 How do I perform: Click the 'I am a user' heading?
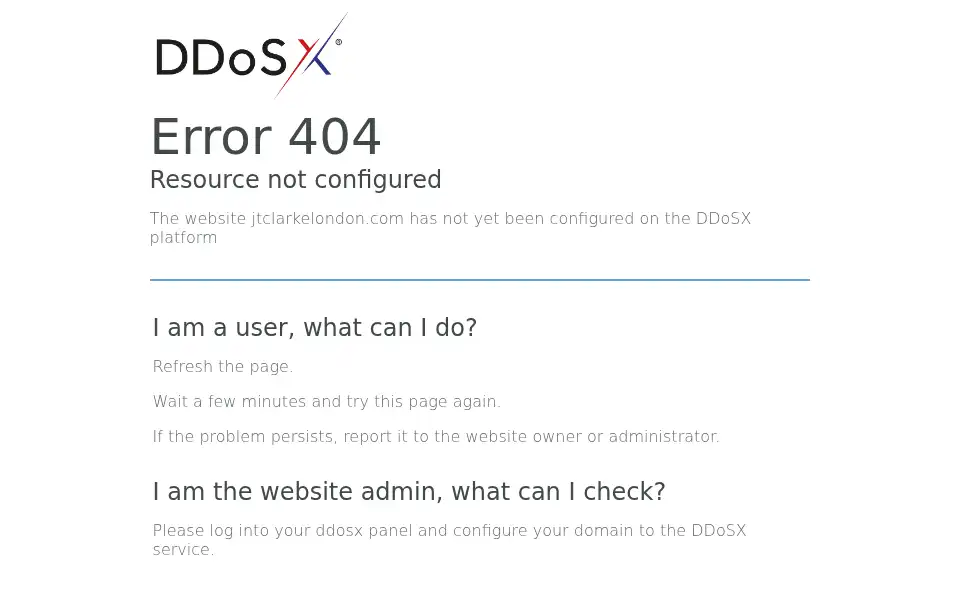click(315, 328)
